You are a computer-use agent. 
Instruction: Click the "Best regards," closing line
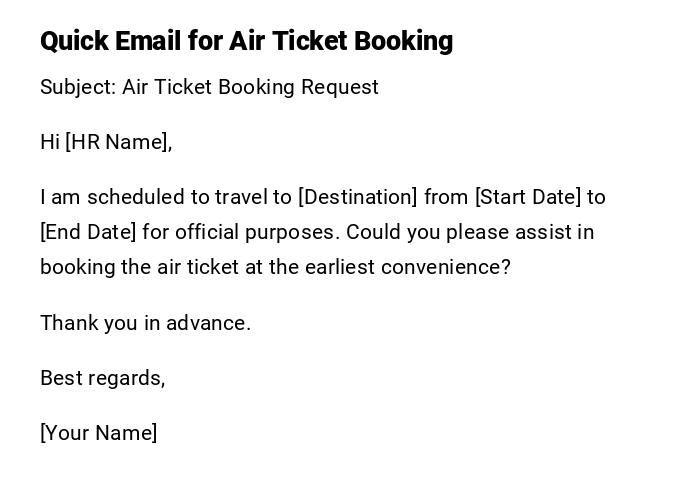(x=102, y=378)
